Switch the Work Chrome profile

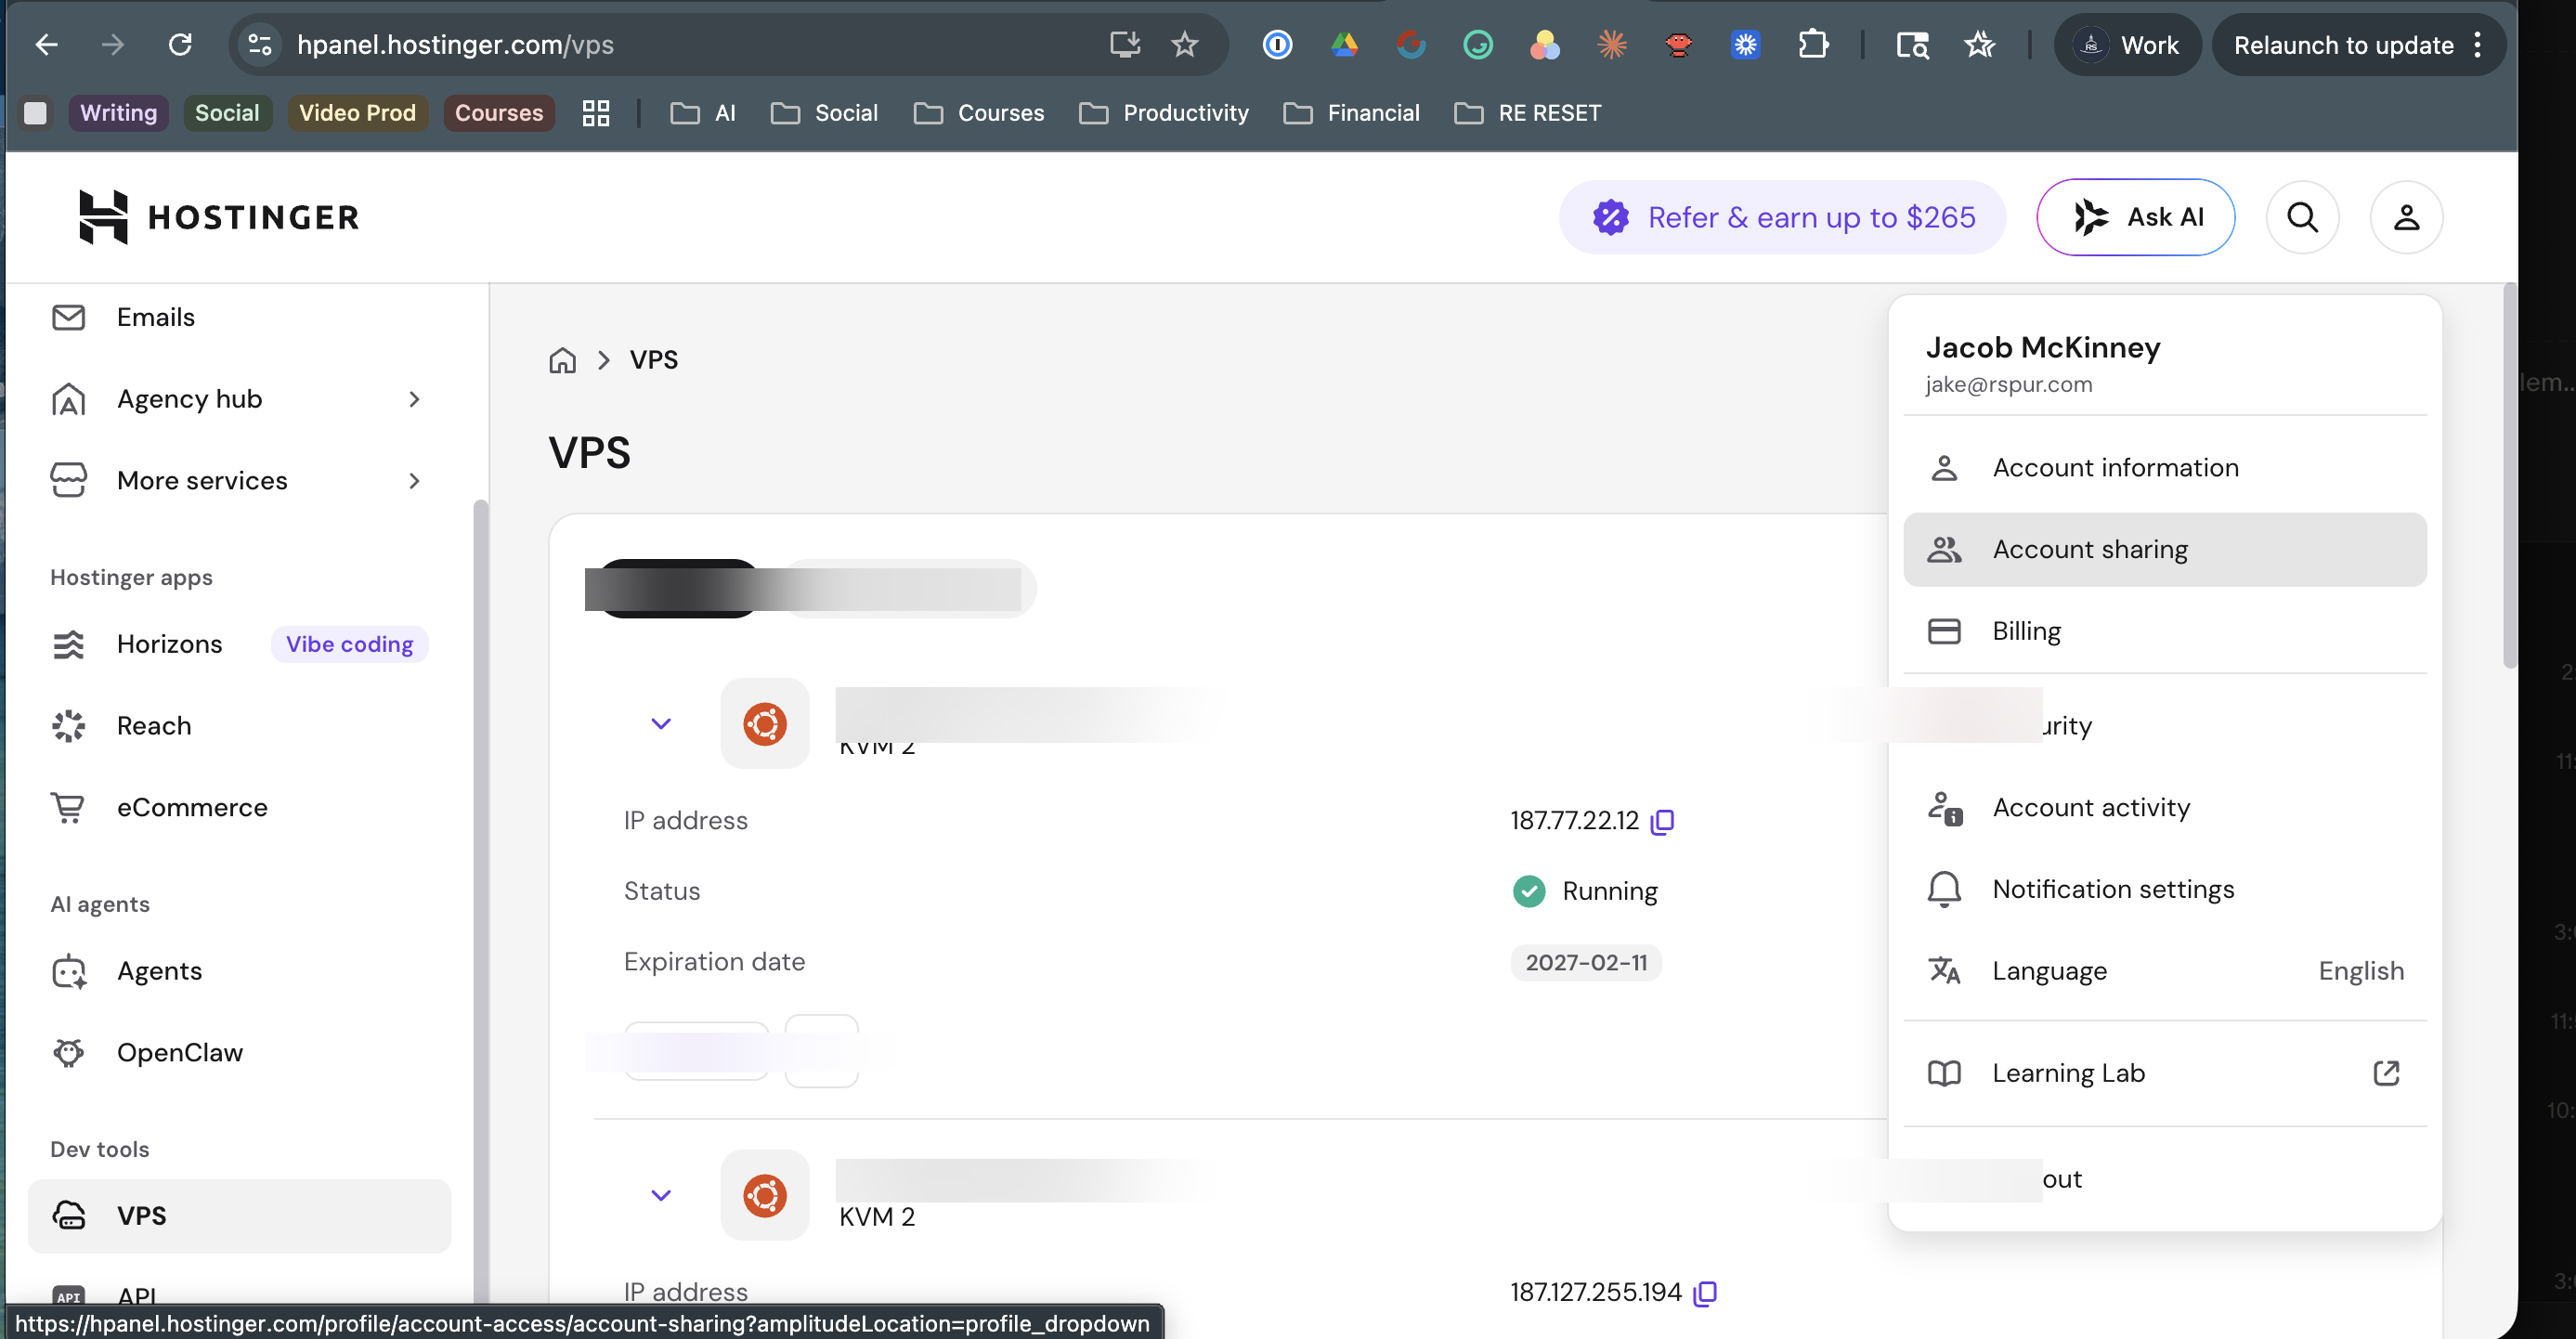[x=2128, y=45]
